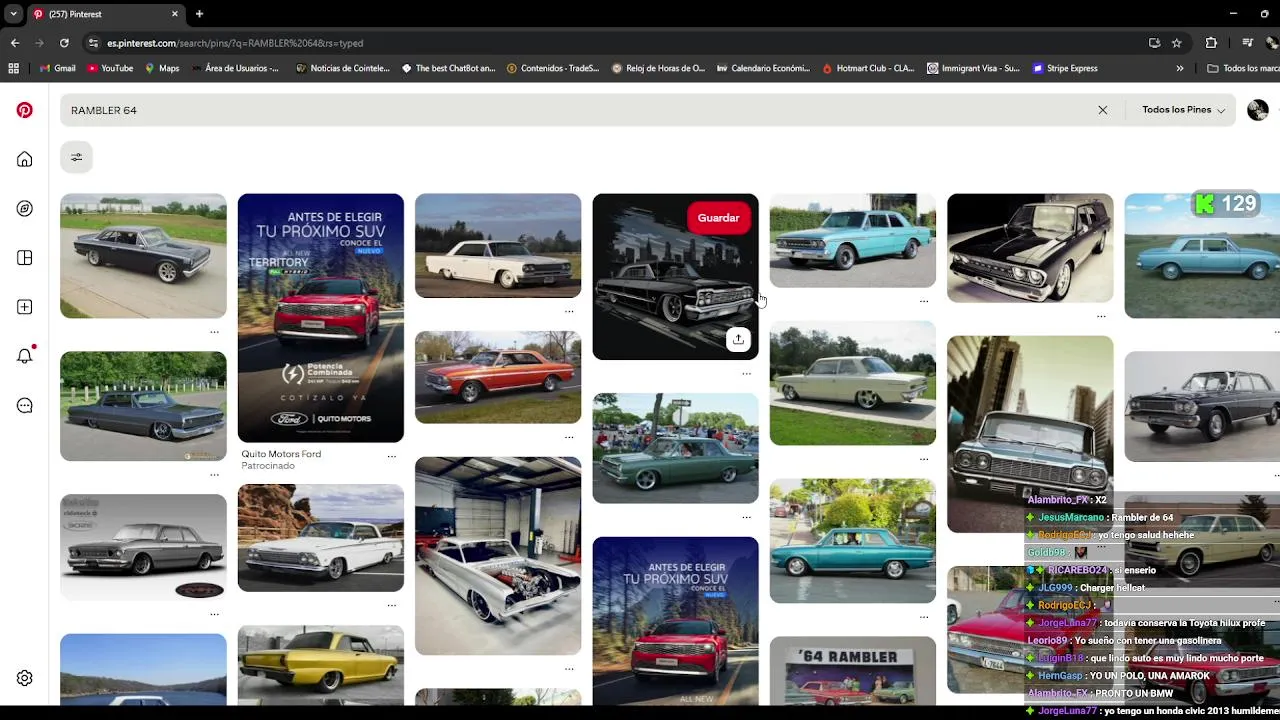Open black Rambler on driveway pin
This screenshot has width=1280, height=720.
[143, 256]
